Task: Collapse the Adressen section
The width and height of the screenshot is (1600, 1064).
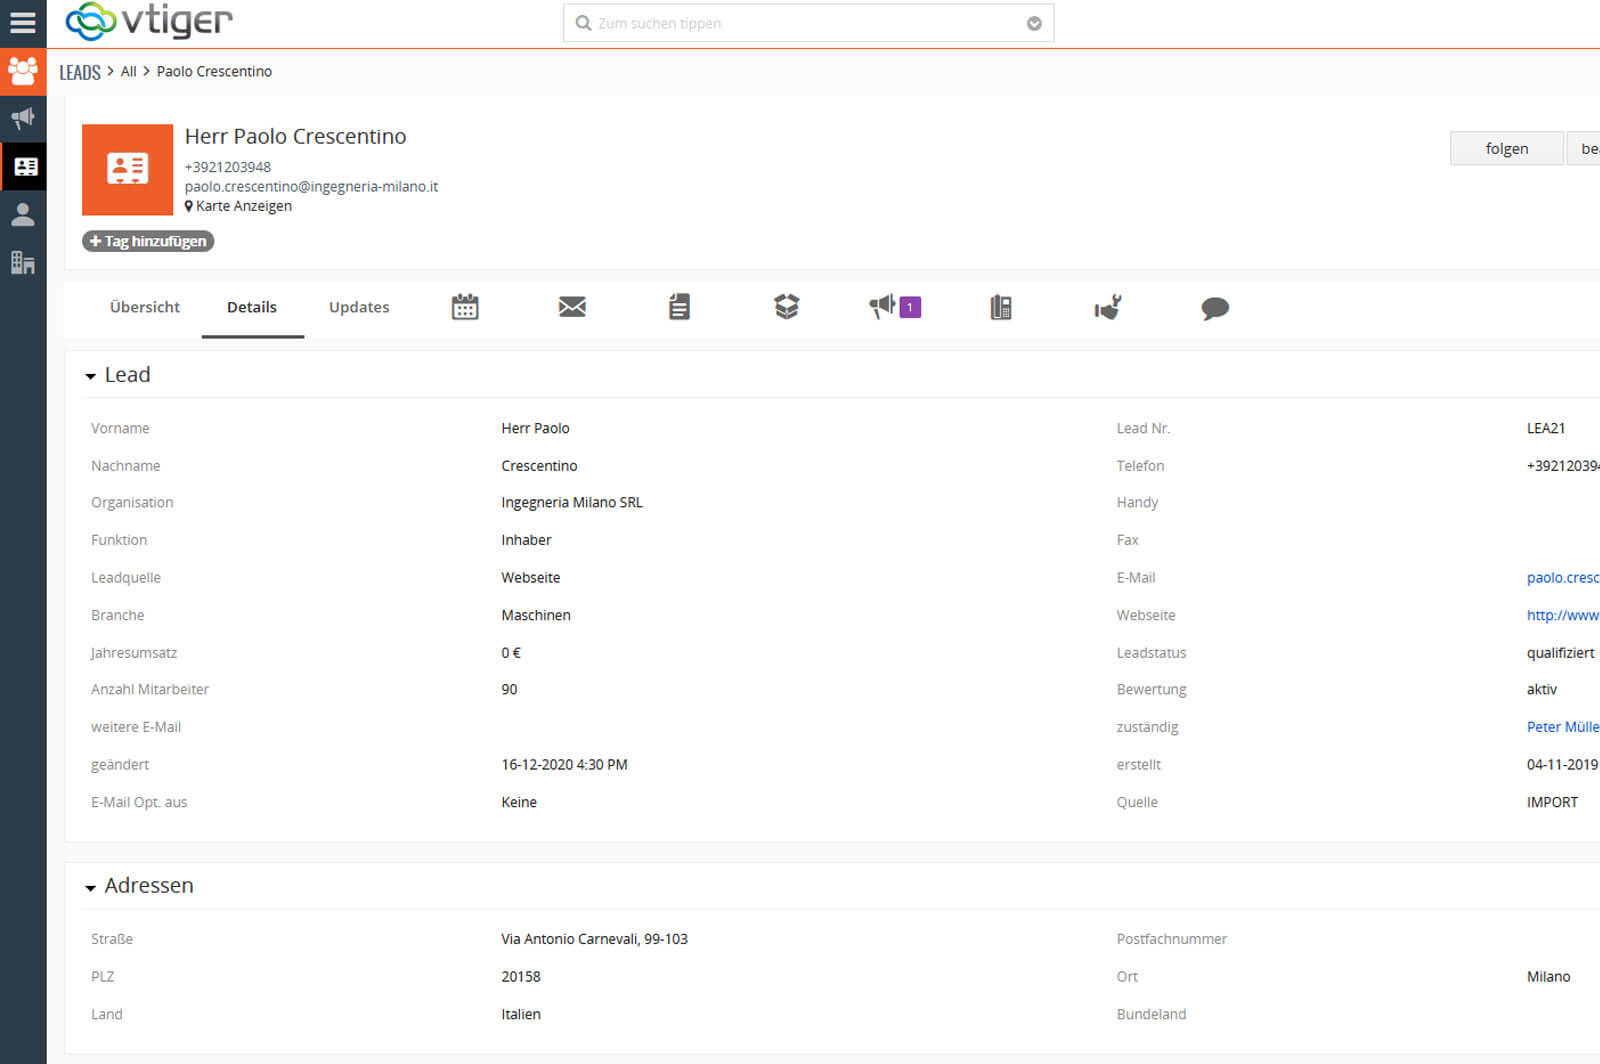Action: (91, 887)
